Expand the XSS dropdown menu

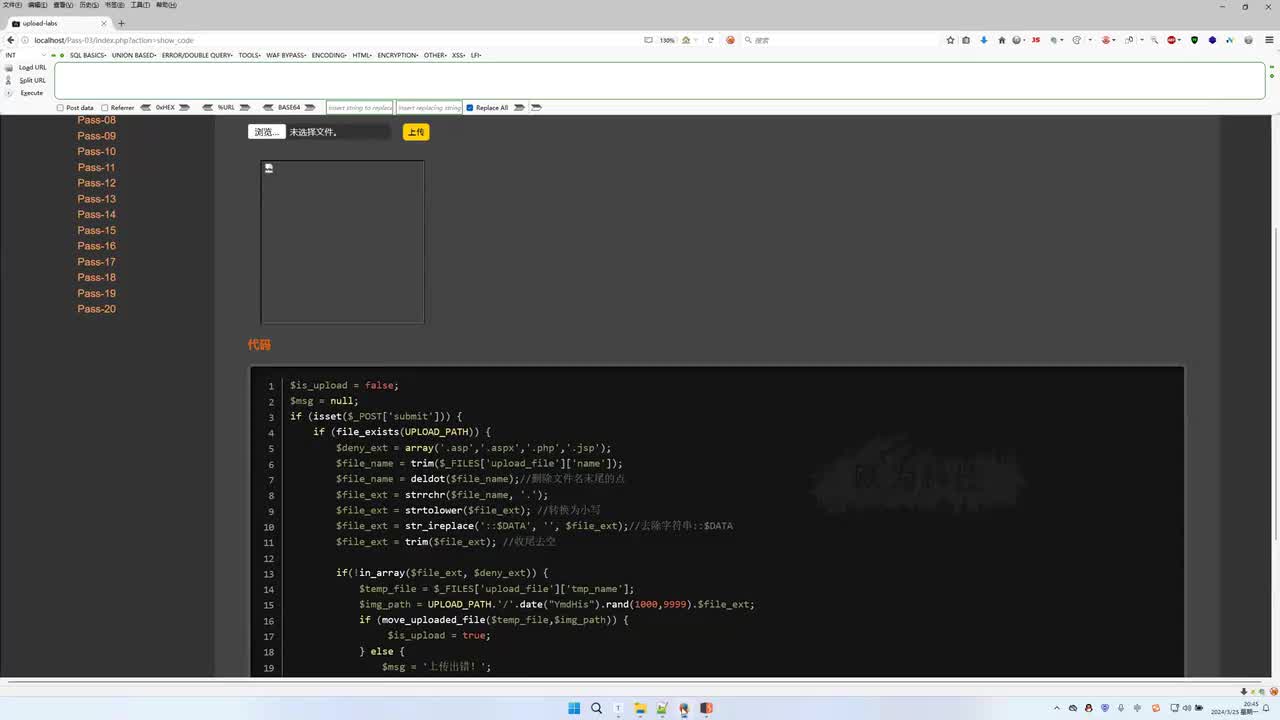click(459, 55)
